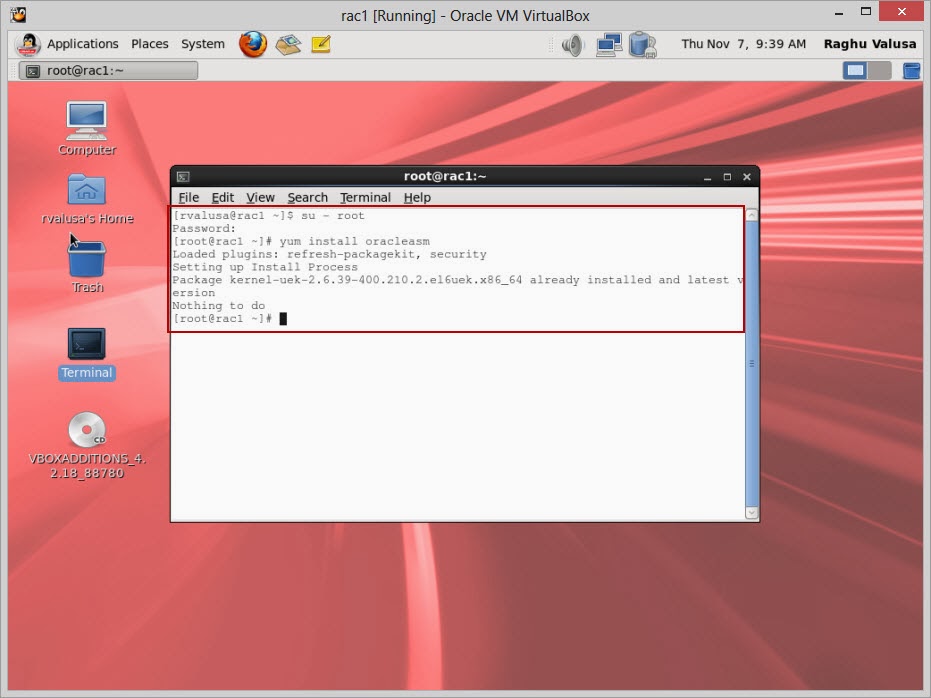This screenshot has width=931, height=698.
Task: Select the Terminal desktop launcher
Action: 87,354
